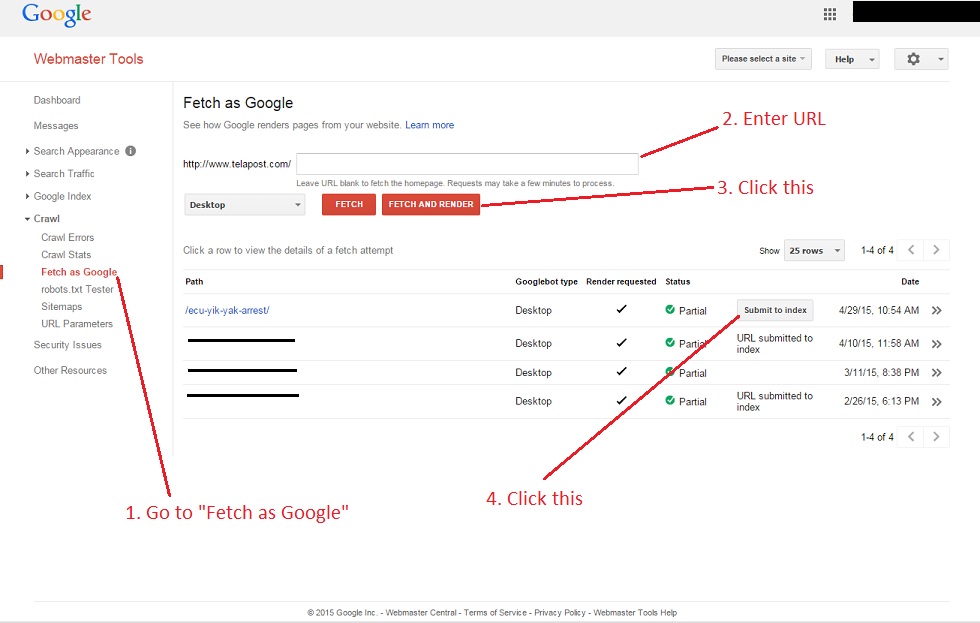Go to next page in bottom pager
The image size is (980, 623).
tap(936, 437)
